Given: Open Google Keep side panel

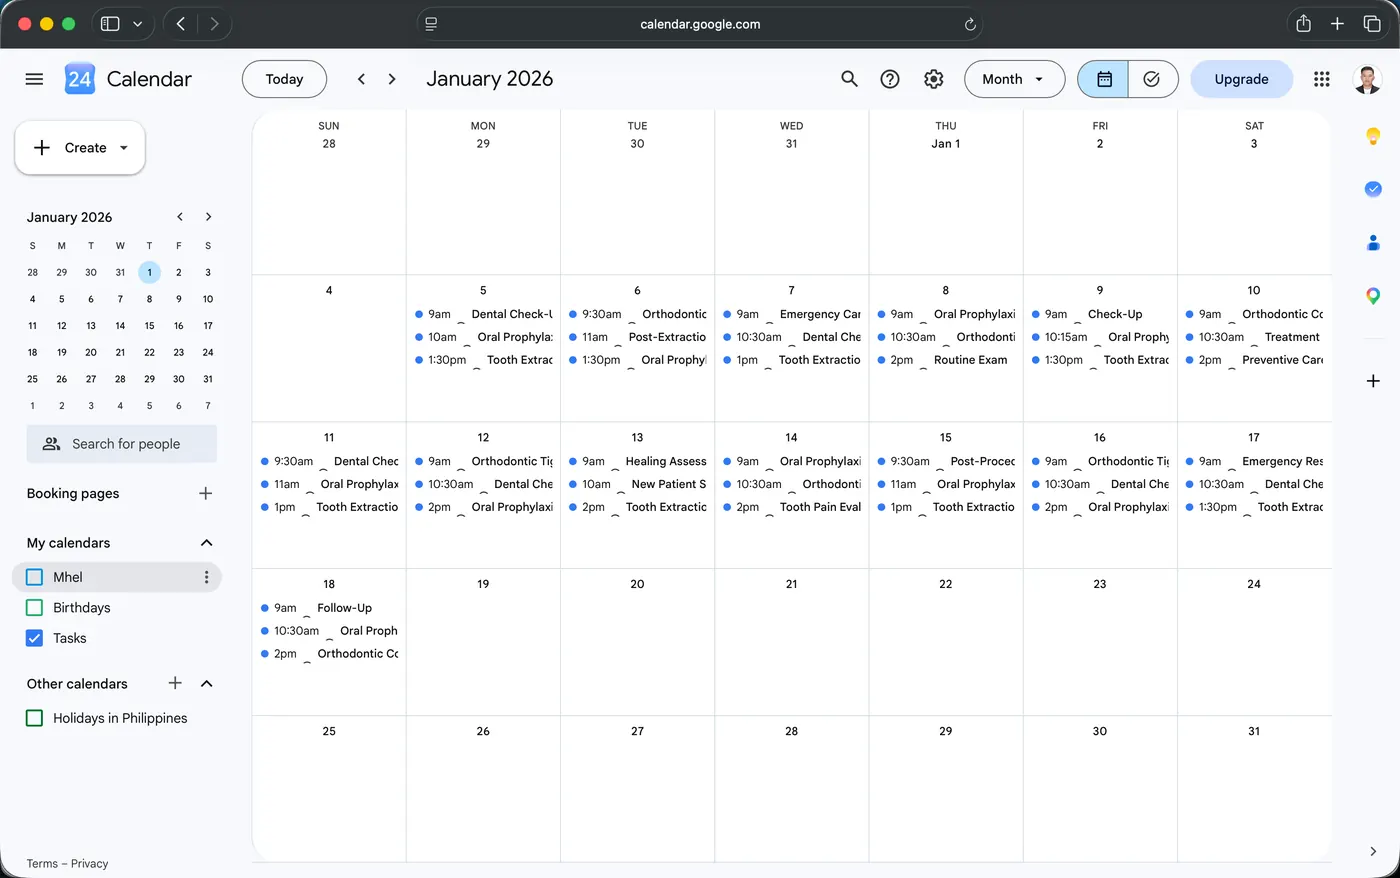Looking at the screenshot, I should click(1373, 136).
